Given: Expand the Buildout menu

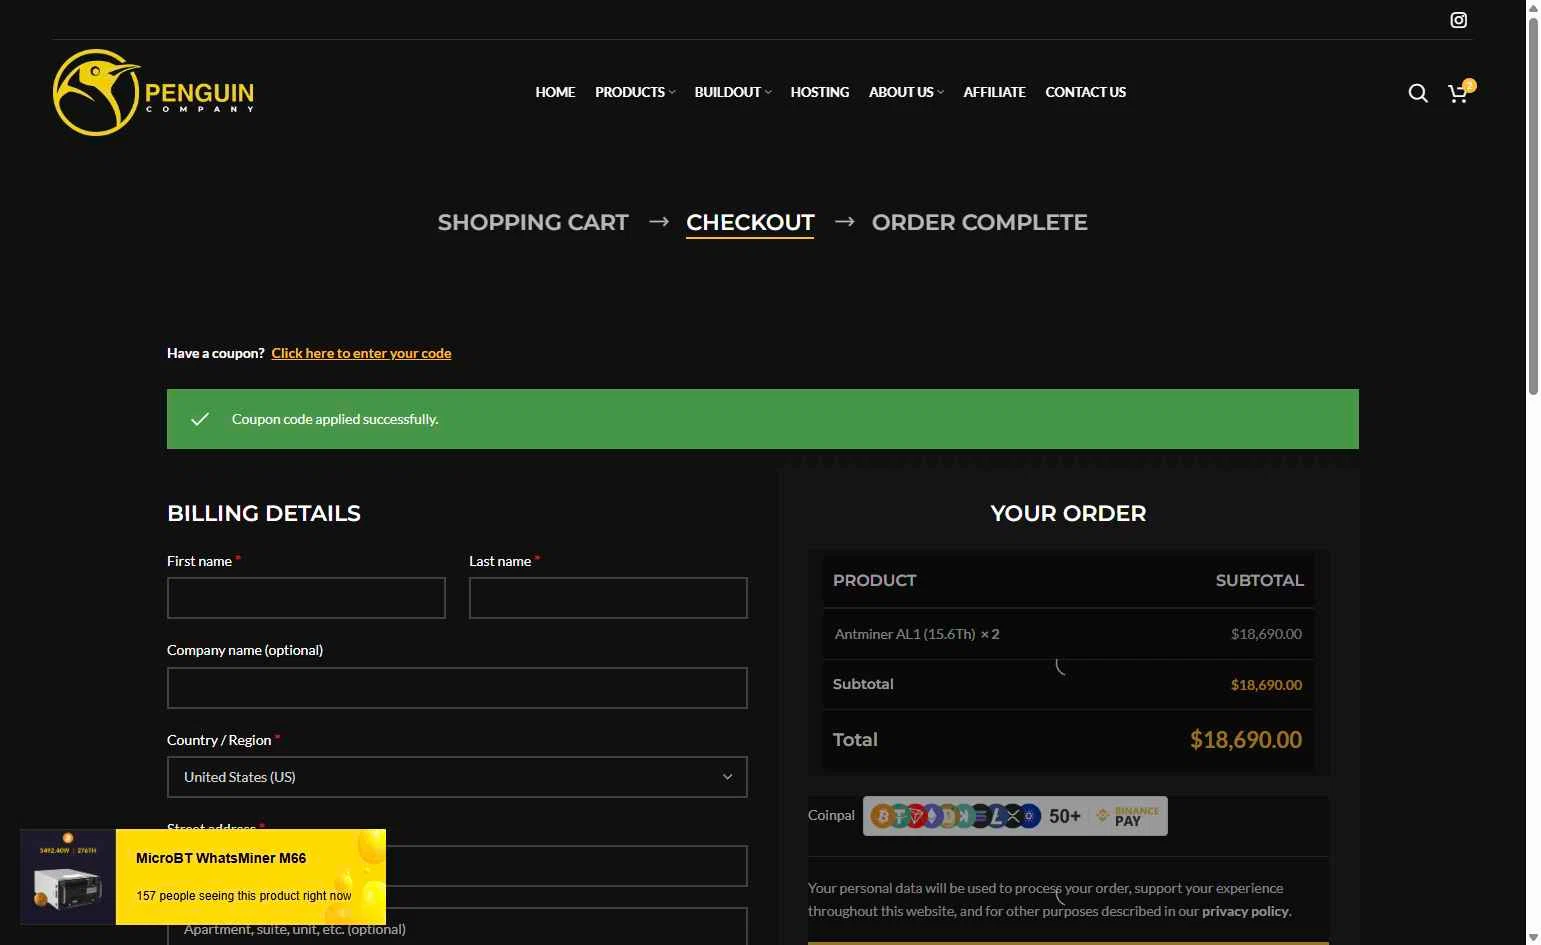Looking at the screenshot, I should [x=733, y=92].
